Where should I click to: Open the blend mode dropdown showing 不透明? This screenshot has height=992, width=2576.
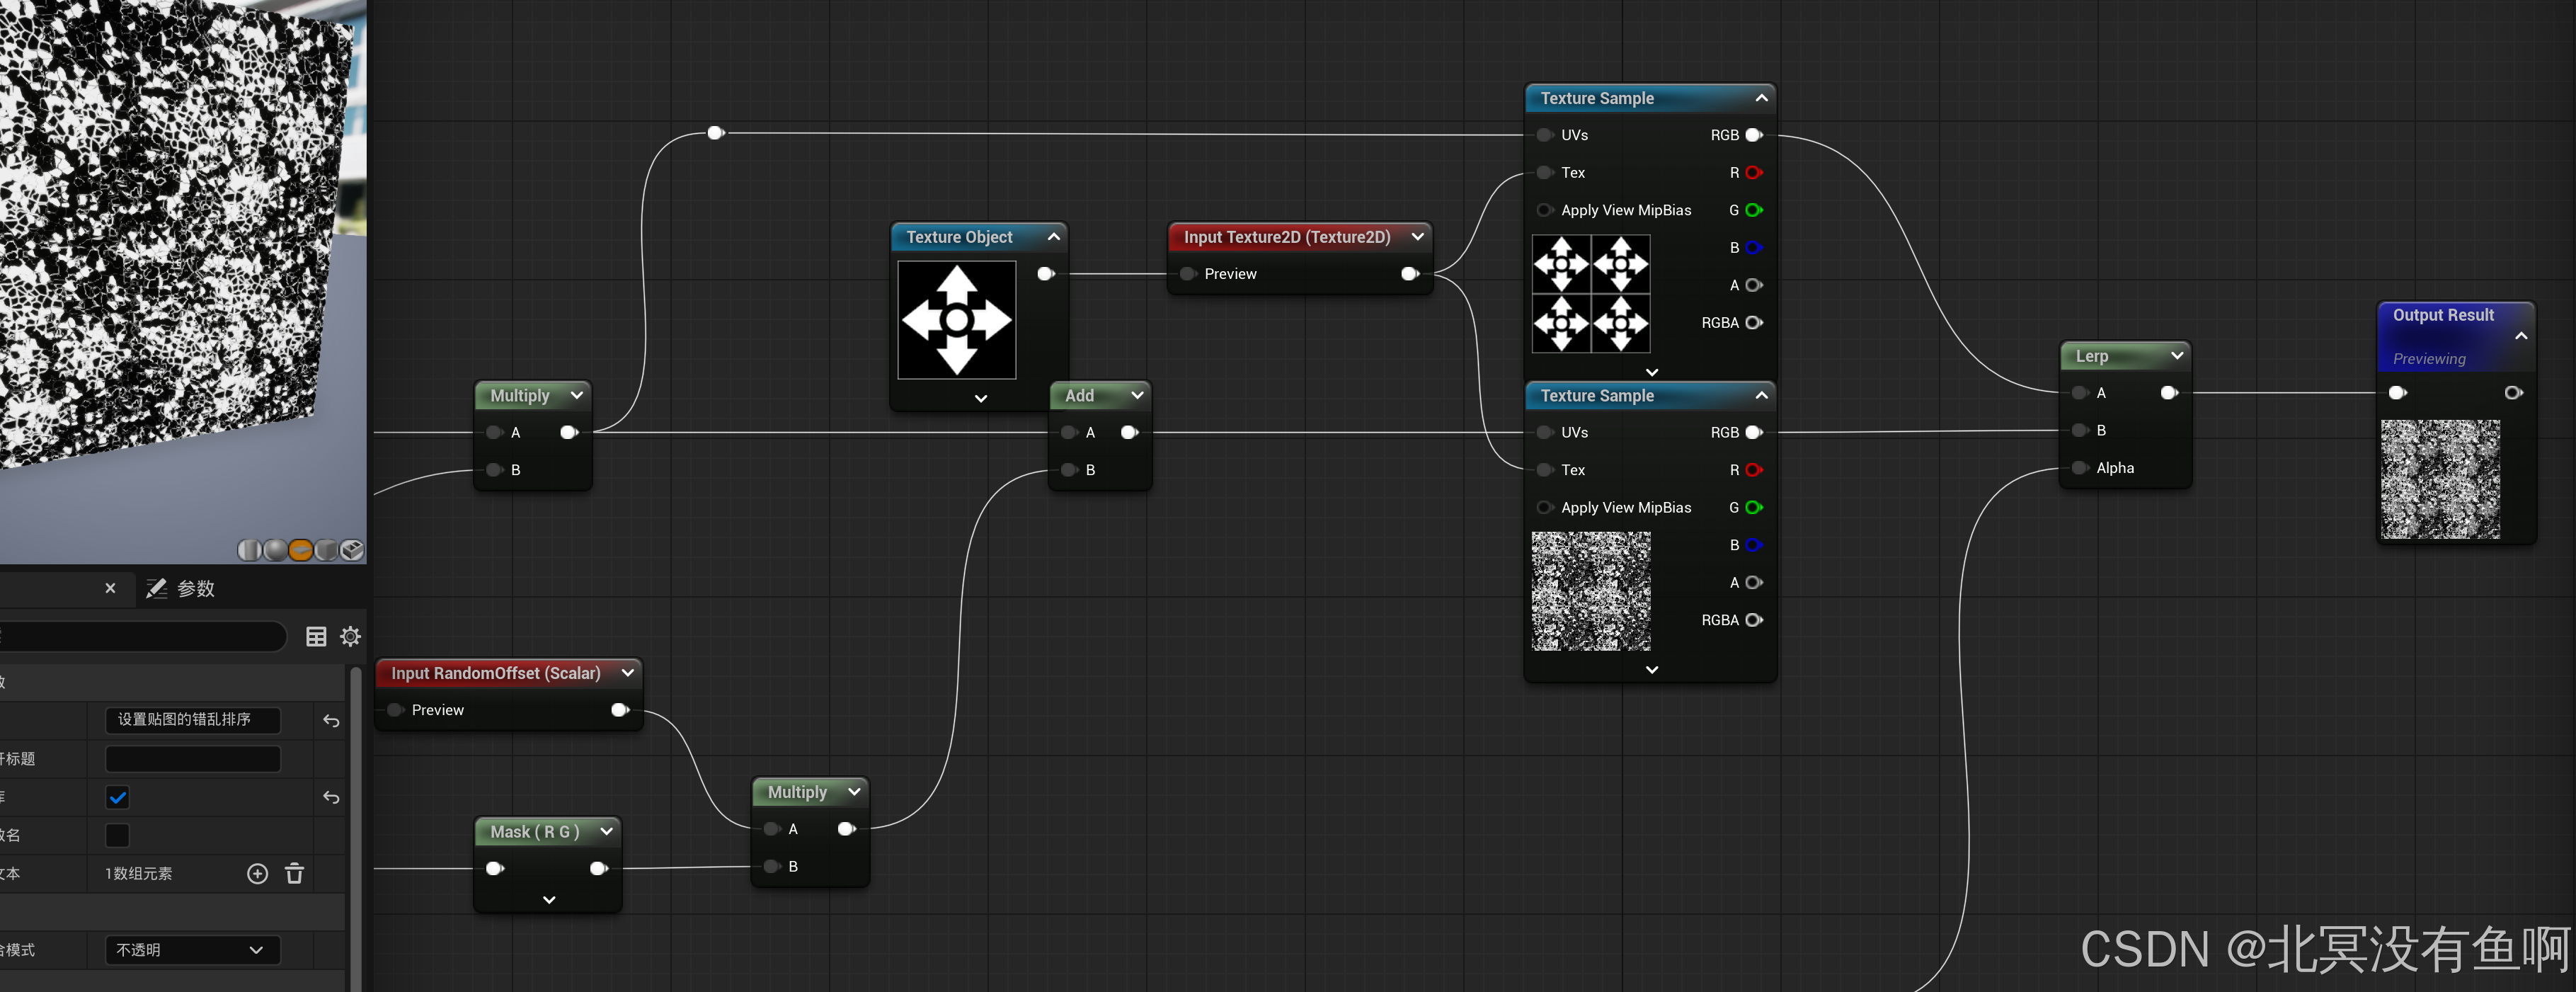192,949
